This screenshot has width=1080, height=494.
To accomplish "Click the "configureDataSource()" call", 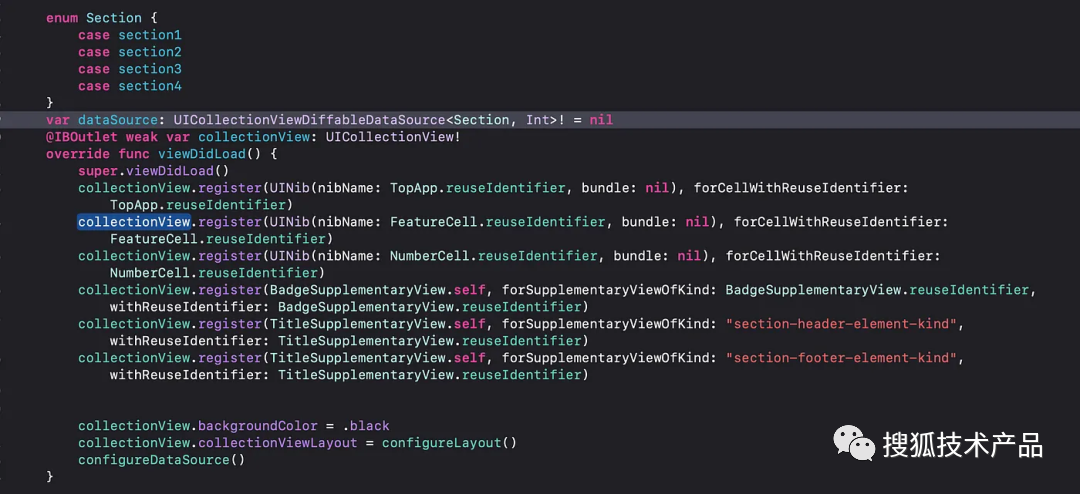I will (x=162, y=460).
